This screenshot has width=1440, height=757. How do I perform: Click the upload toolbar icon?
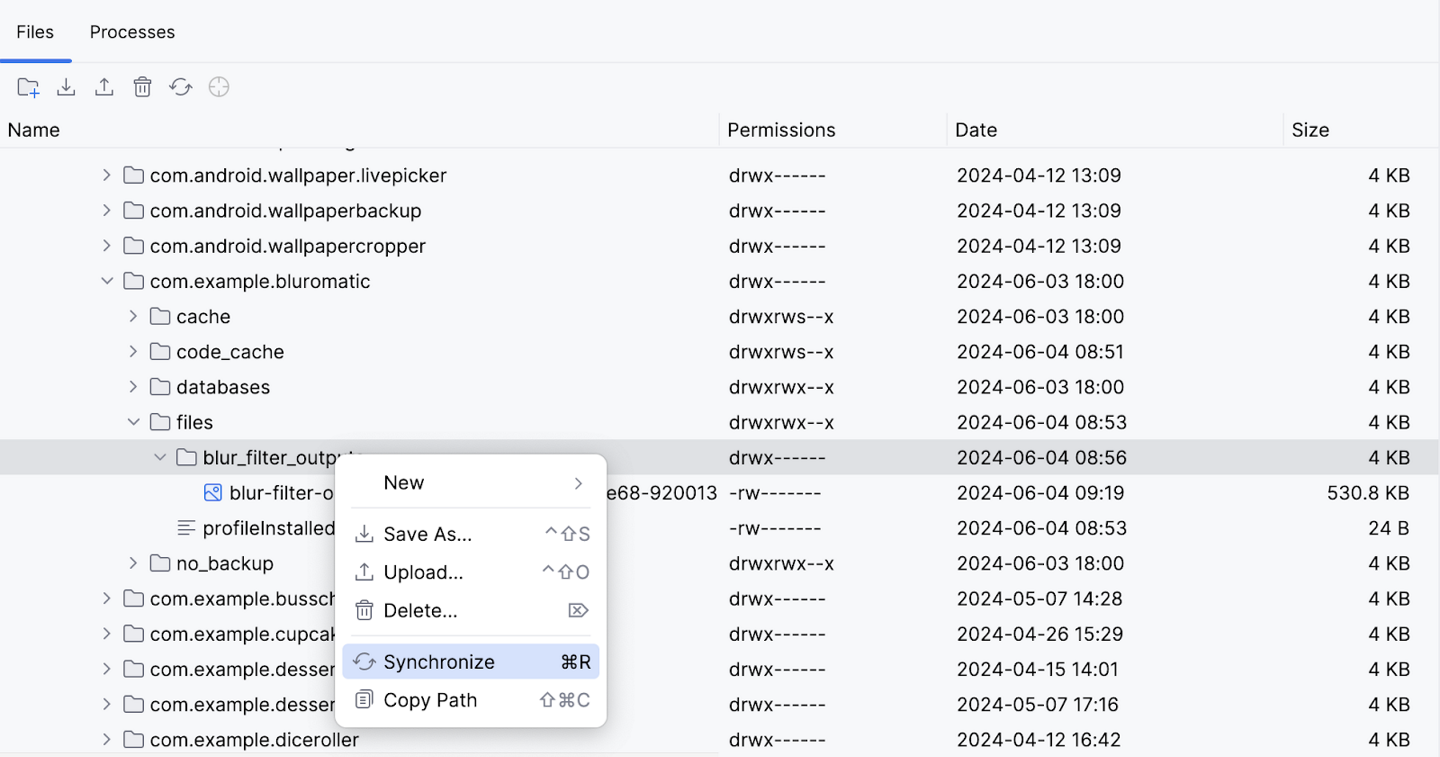point(104,87)
